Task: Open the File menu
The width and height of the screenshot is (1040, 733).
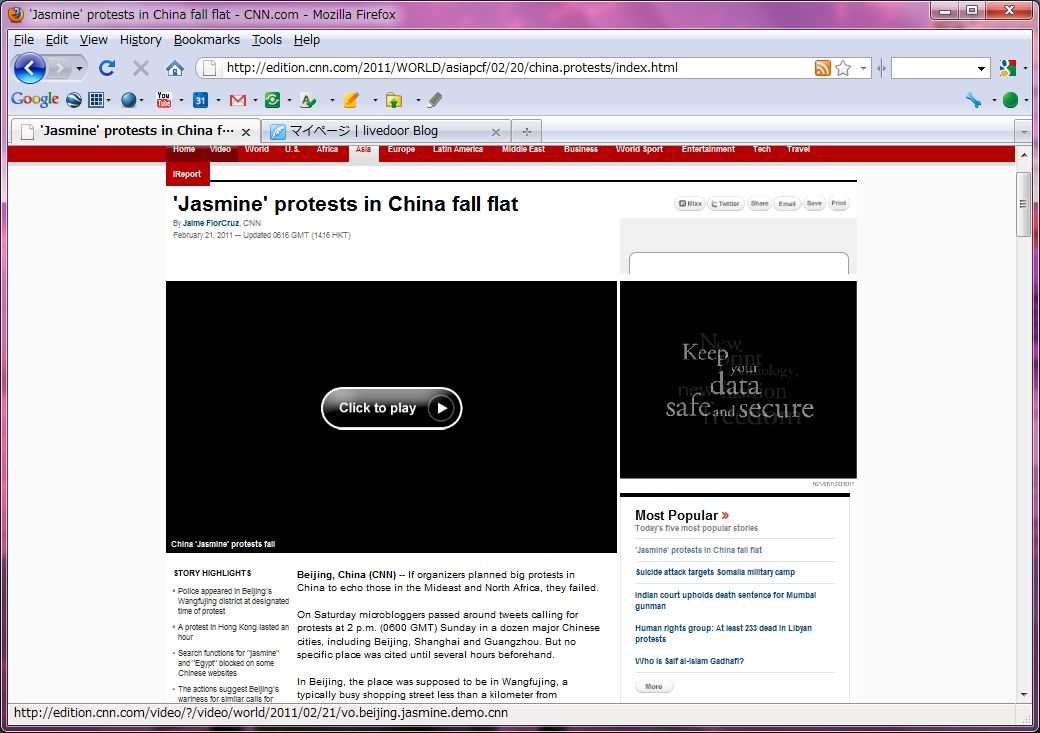Action: 24,40
